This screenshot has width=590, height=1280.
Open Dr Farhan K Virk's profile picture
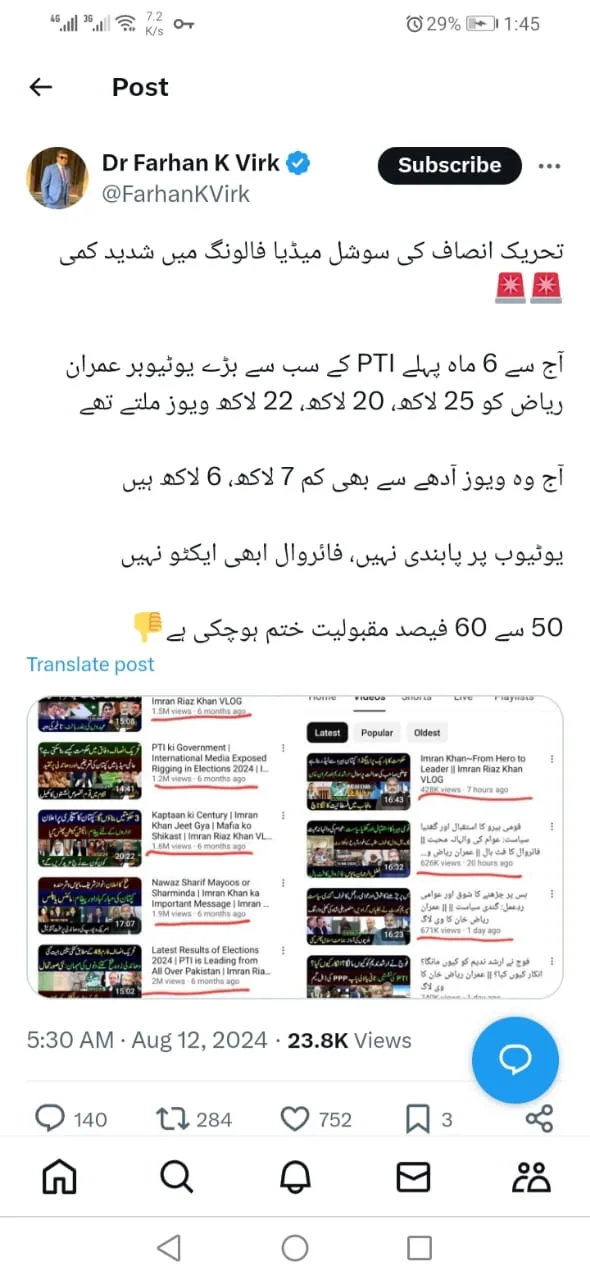pos(57,178)
